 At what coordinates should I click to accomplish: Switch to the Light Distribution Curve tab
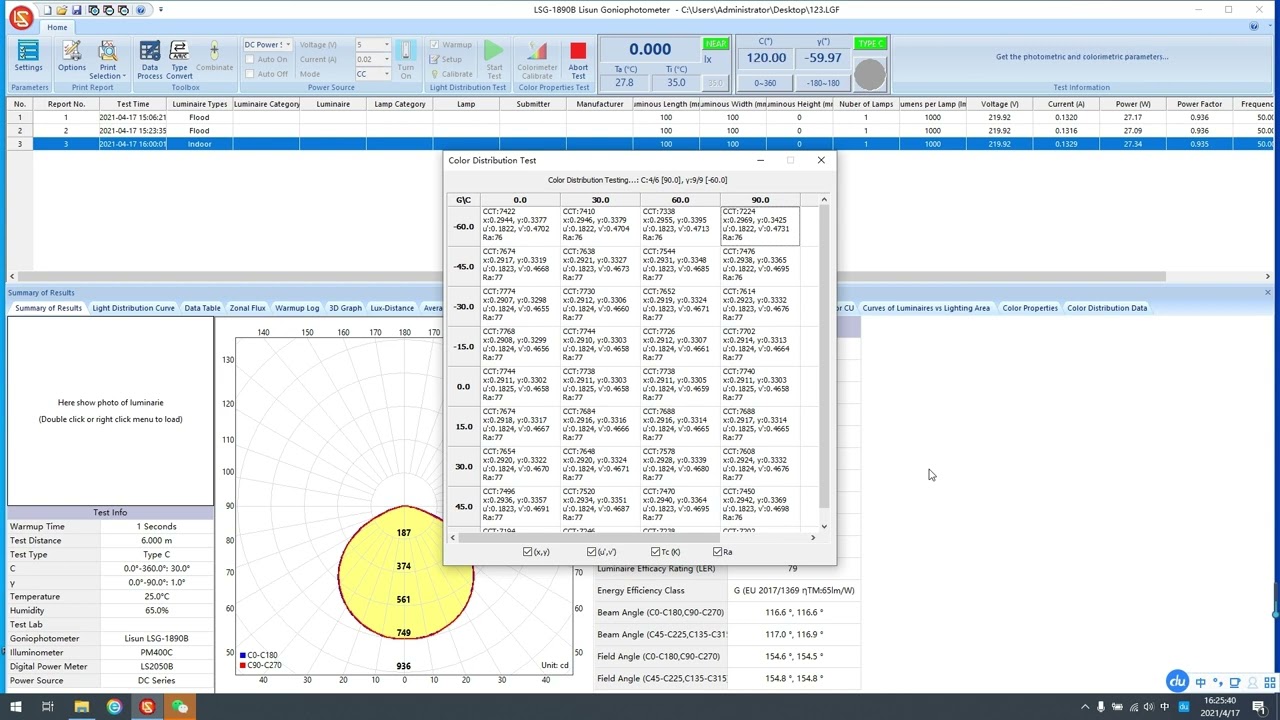(x=133, y=308)
